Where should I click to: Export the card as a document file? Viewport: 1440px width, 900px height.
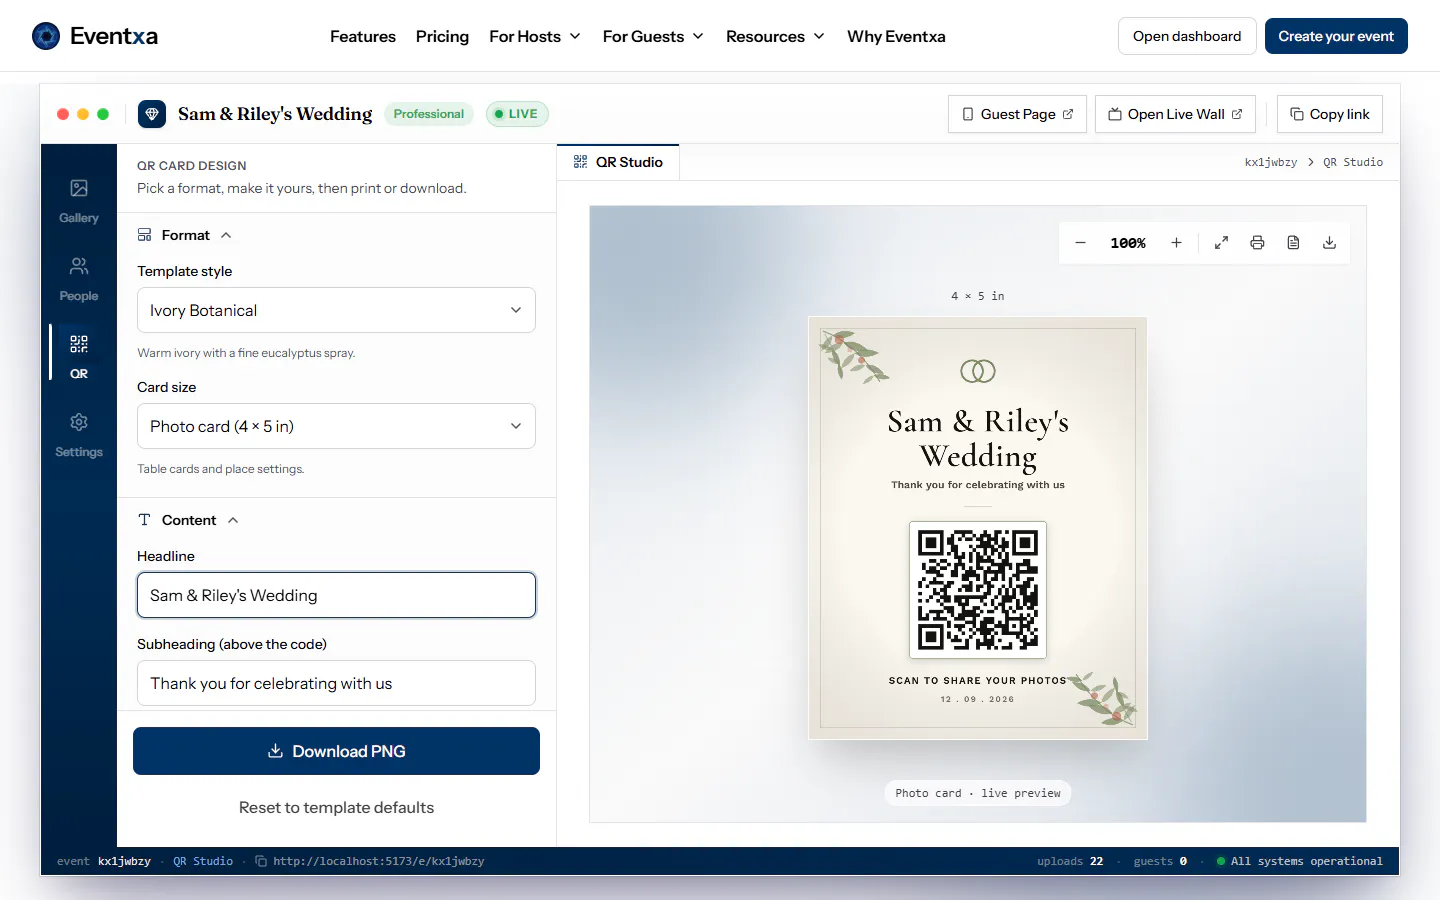(1293, 243)
